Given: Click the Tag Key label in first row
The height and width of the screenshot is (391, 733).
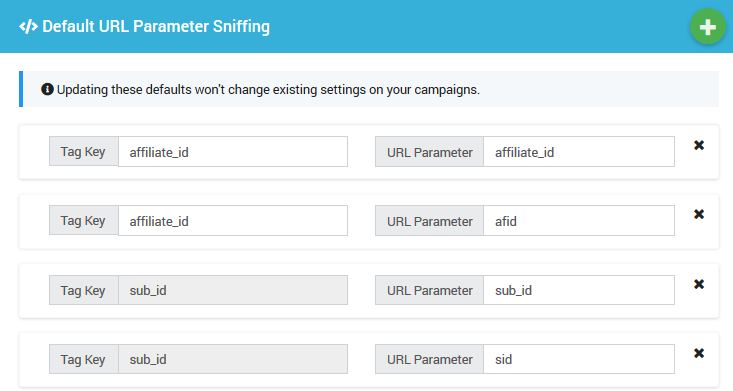Looking at the screenshot, I should coord(84,152).
